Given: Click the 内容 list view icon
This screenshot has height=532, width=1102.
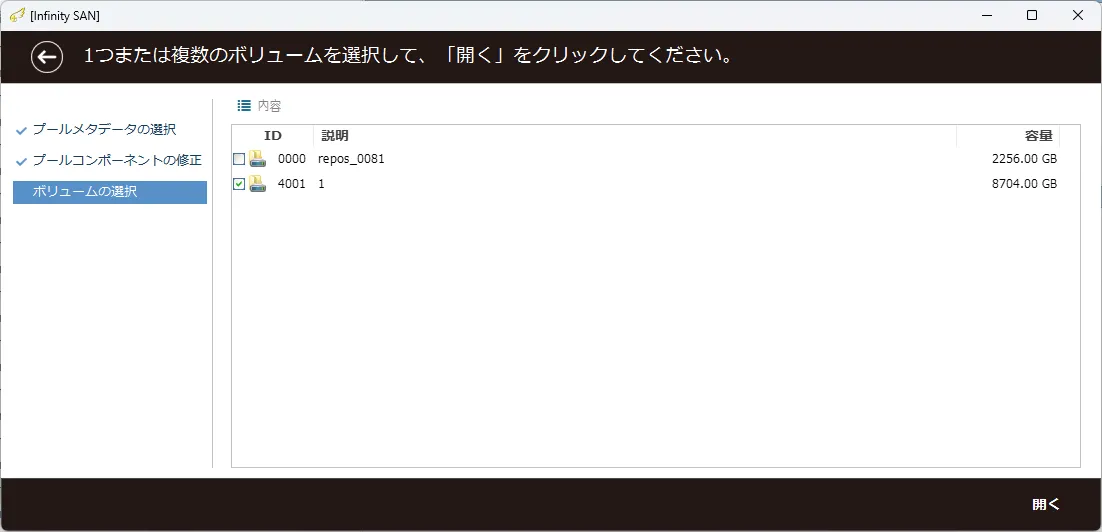Looking at the screenshot, I should 244,105.
